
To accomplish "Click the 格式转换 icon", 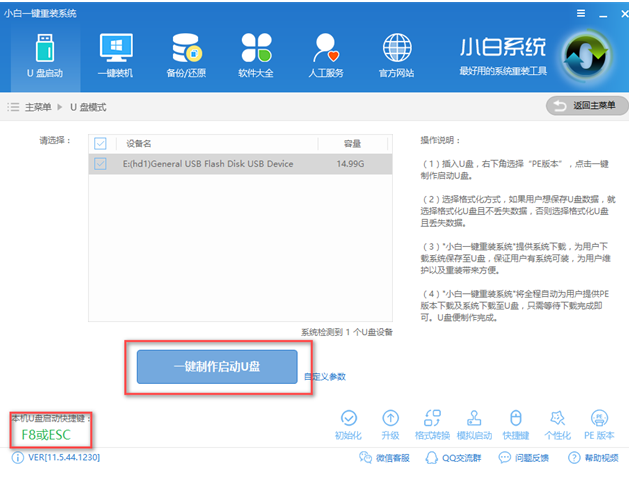I will (x=433, y=424).
